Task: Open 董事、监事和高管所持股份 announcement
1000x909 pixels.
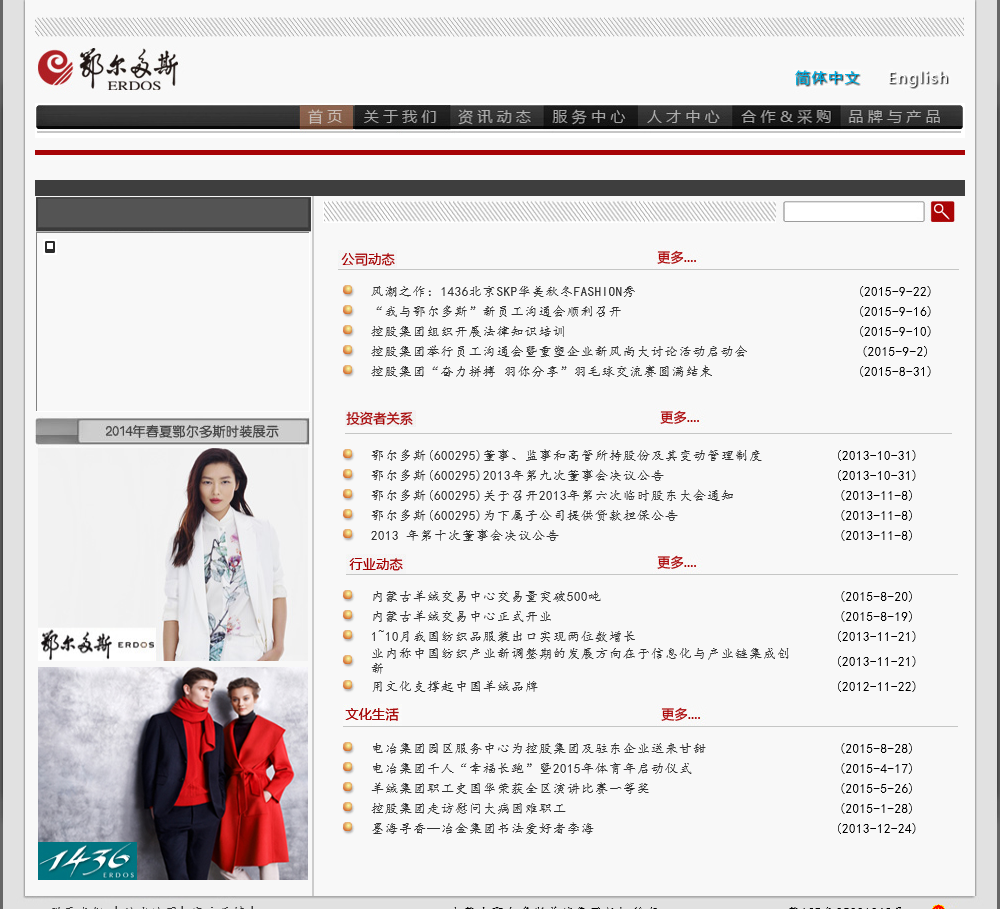Action: (x=566, y=455)
